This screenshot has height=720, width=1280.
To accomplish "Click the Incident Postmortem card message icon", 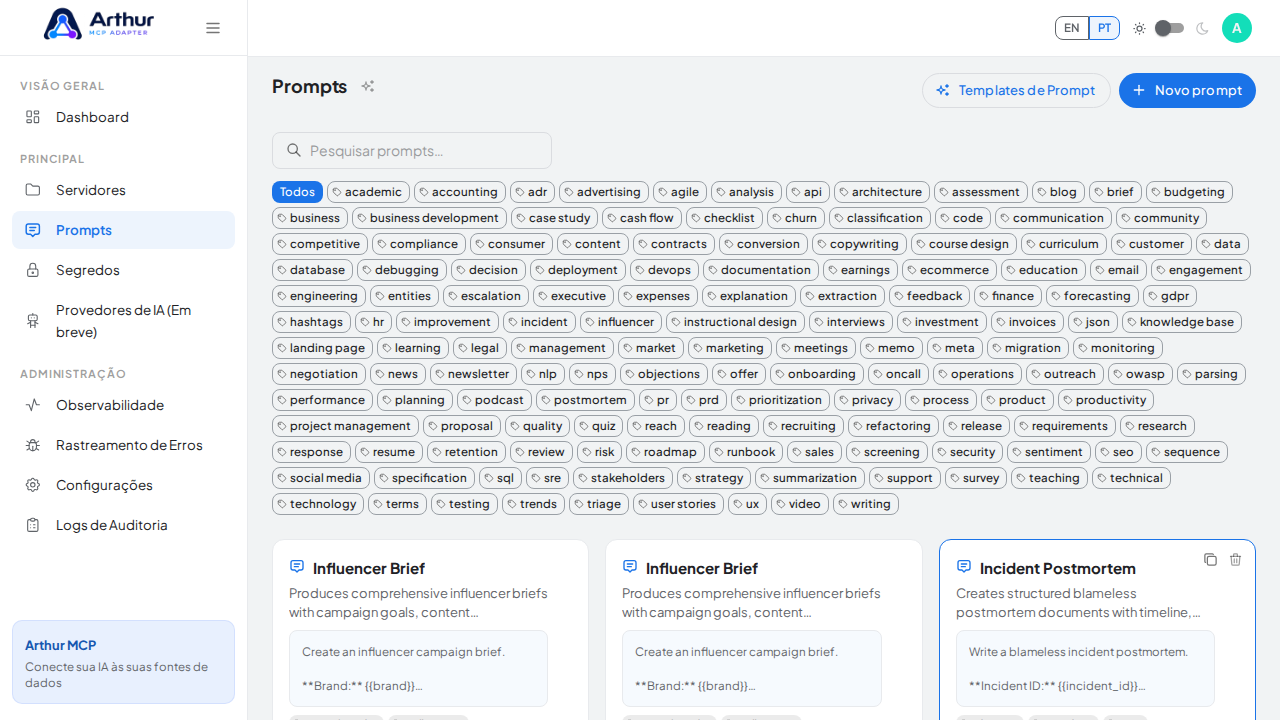I will (x=964, y=566).
